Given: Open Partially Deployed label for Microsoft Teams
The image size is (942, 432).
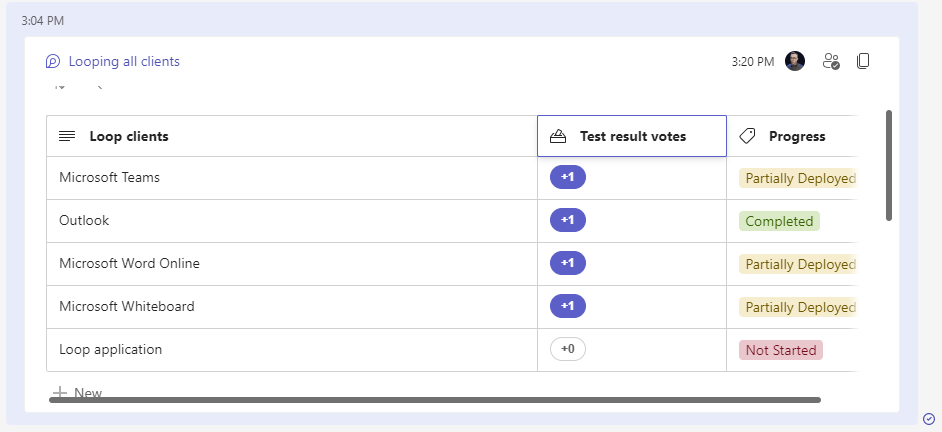Looking at the screenshot, I should pos(797,178).
